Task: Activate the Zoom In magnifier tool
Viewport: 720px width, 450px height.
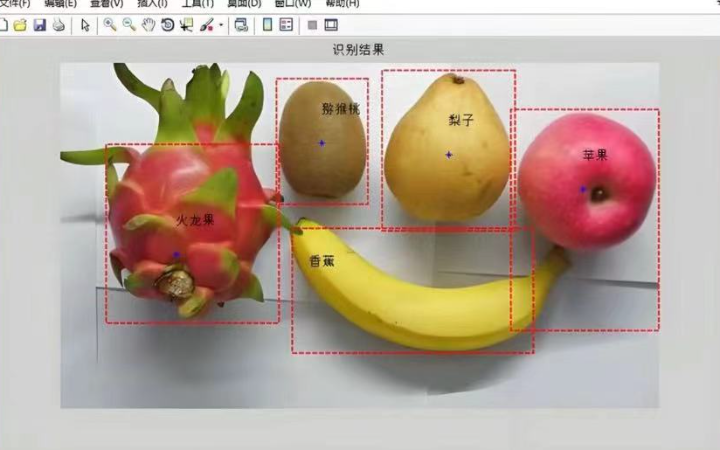Action: pos(109,25)
